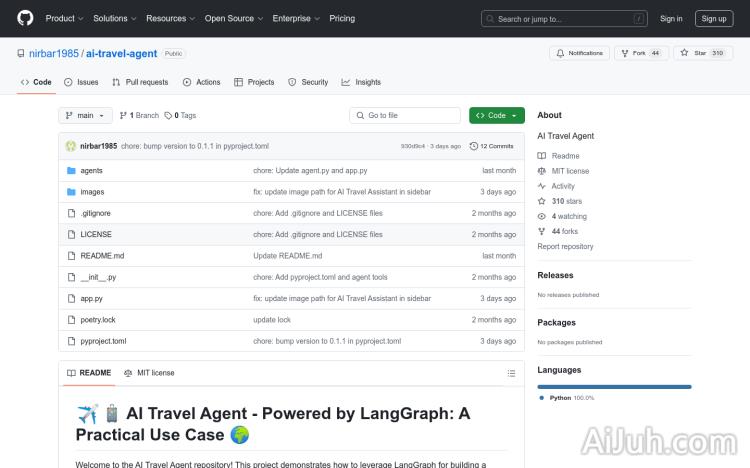750x468 pixels.
Task: Switch to the MIT license tab
Action: coord(149,373)
